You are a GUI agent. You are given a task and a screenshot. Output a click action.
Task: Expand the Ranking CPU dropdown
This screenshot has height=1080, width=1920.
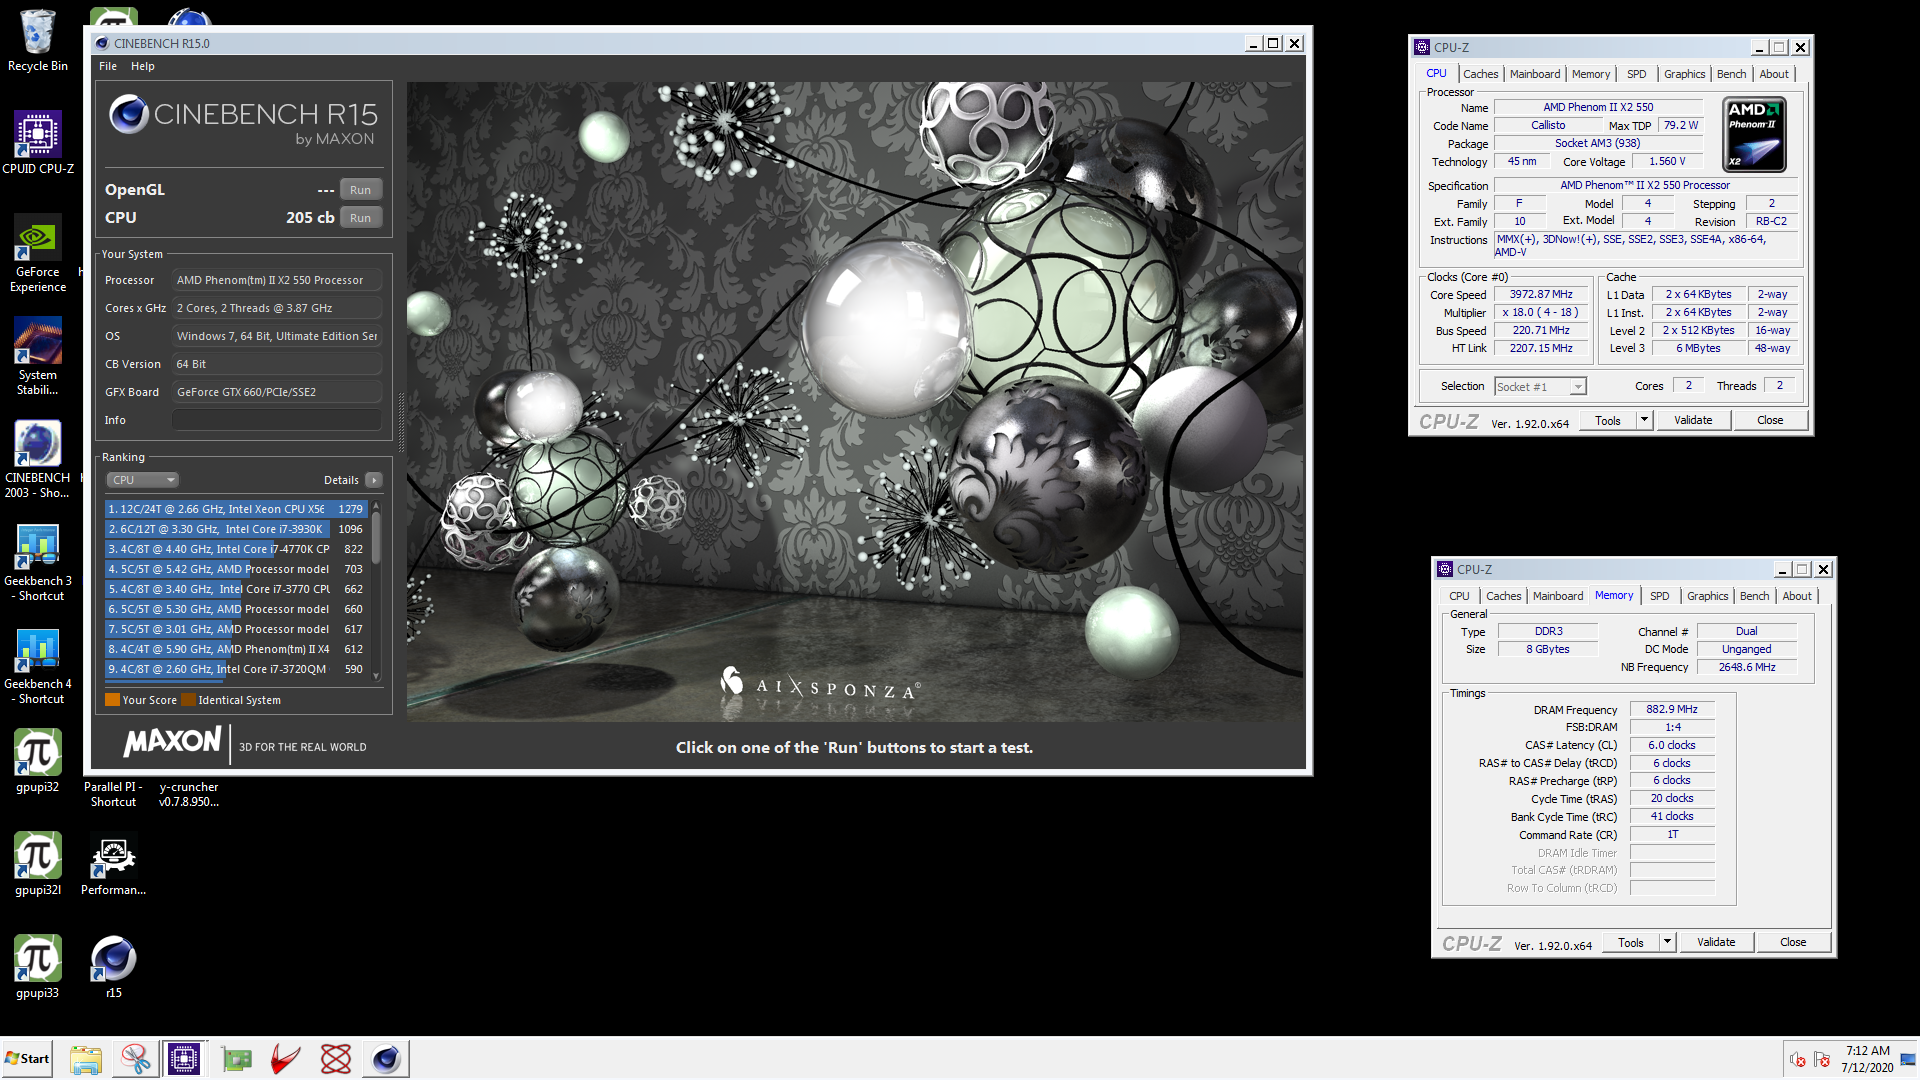pyautogui.click(x=142, y=480)
